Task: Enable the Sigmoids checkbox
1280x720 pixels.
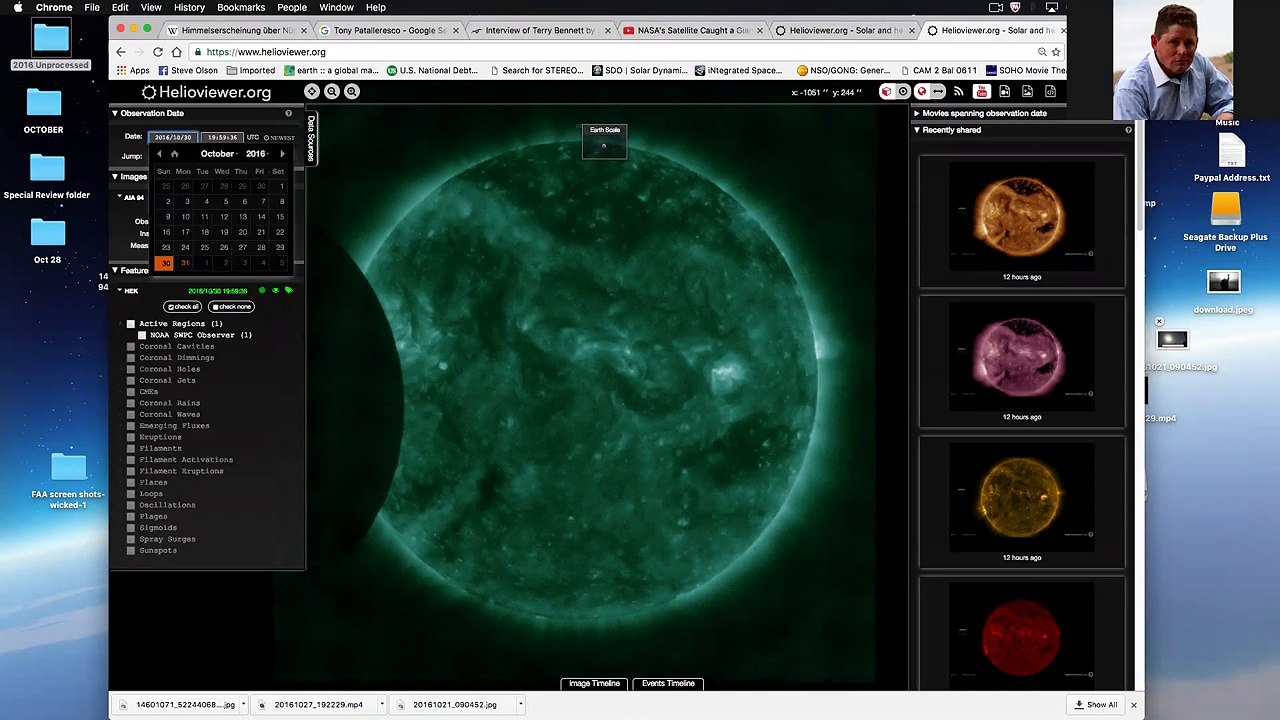Action: (131, 528)
